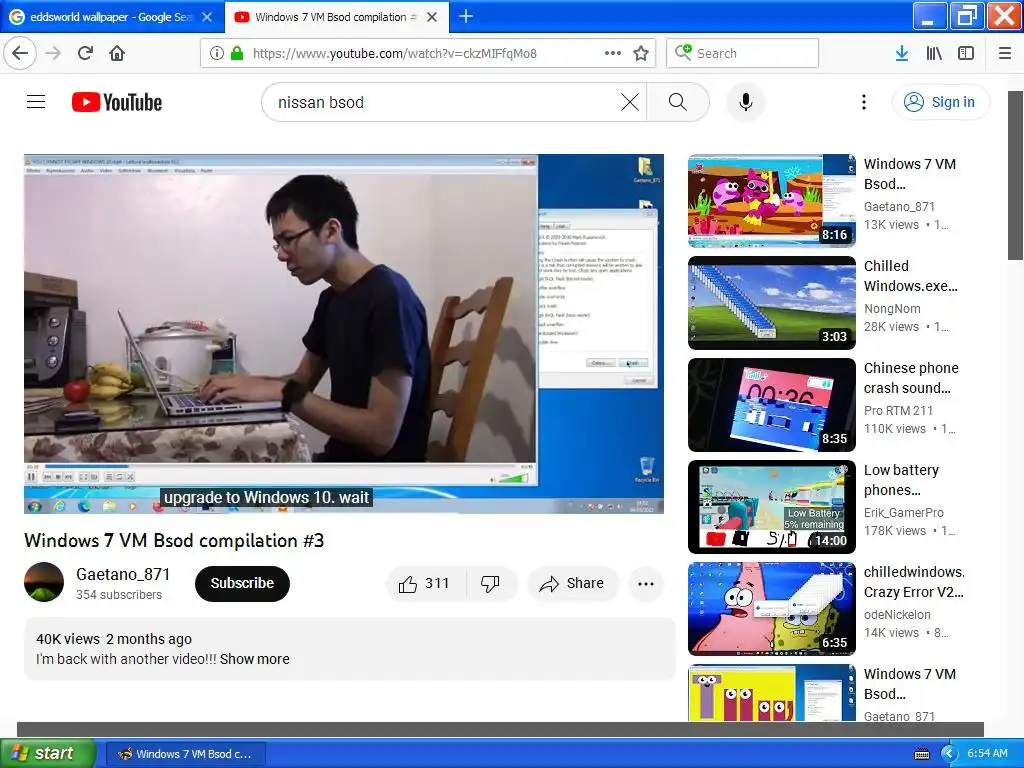This screenshot has width=1024, height=768.
Task: Open a new browser tab with plus
Action: click(x=466, y=16)
